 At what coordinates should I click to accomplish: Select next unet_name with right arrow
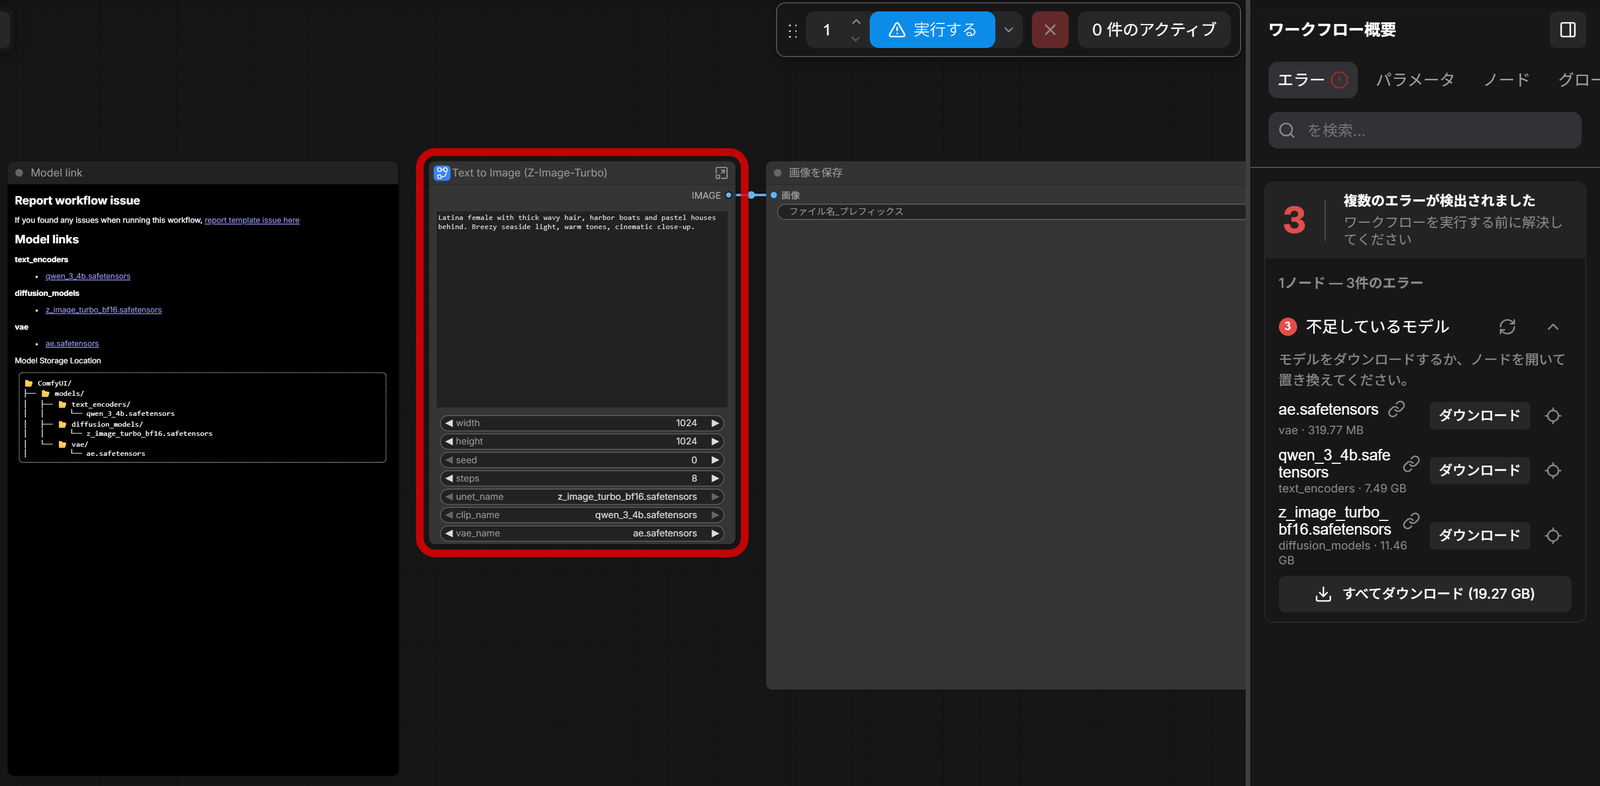click(x=715, y=497)
